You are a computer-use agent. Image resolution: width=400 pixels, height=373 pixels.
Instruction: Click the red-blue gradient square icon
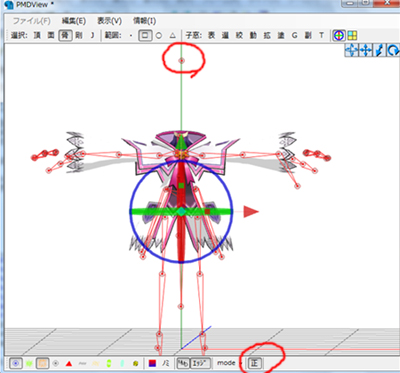click(x=152, y=363)
